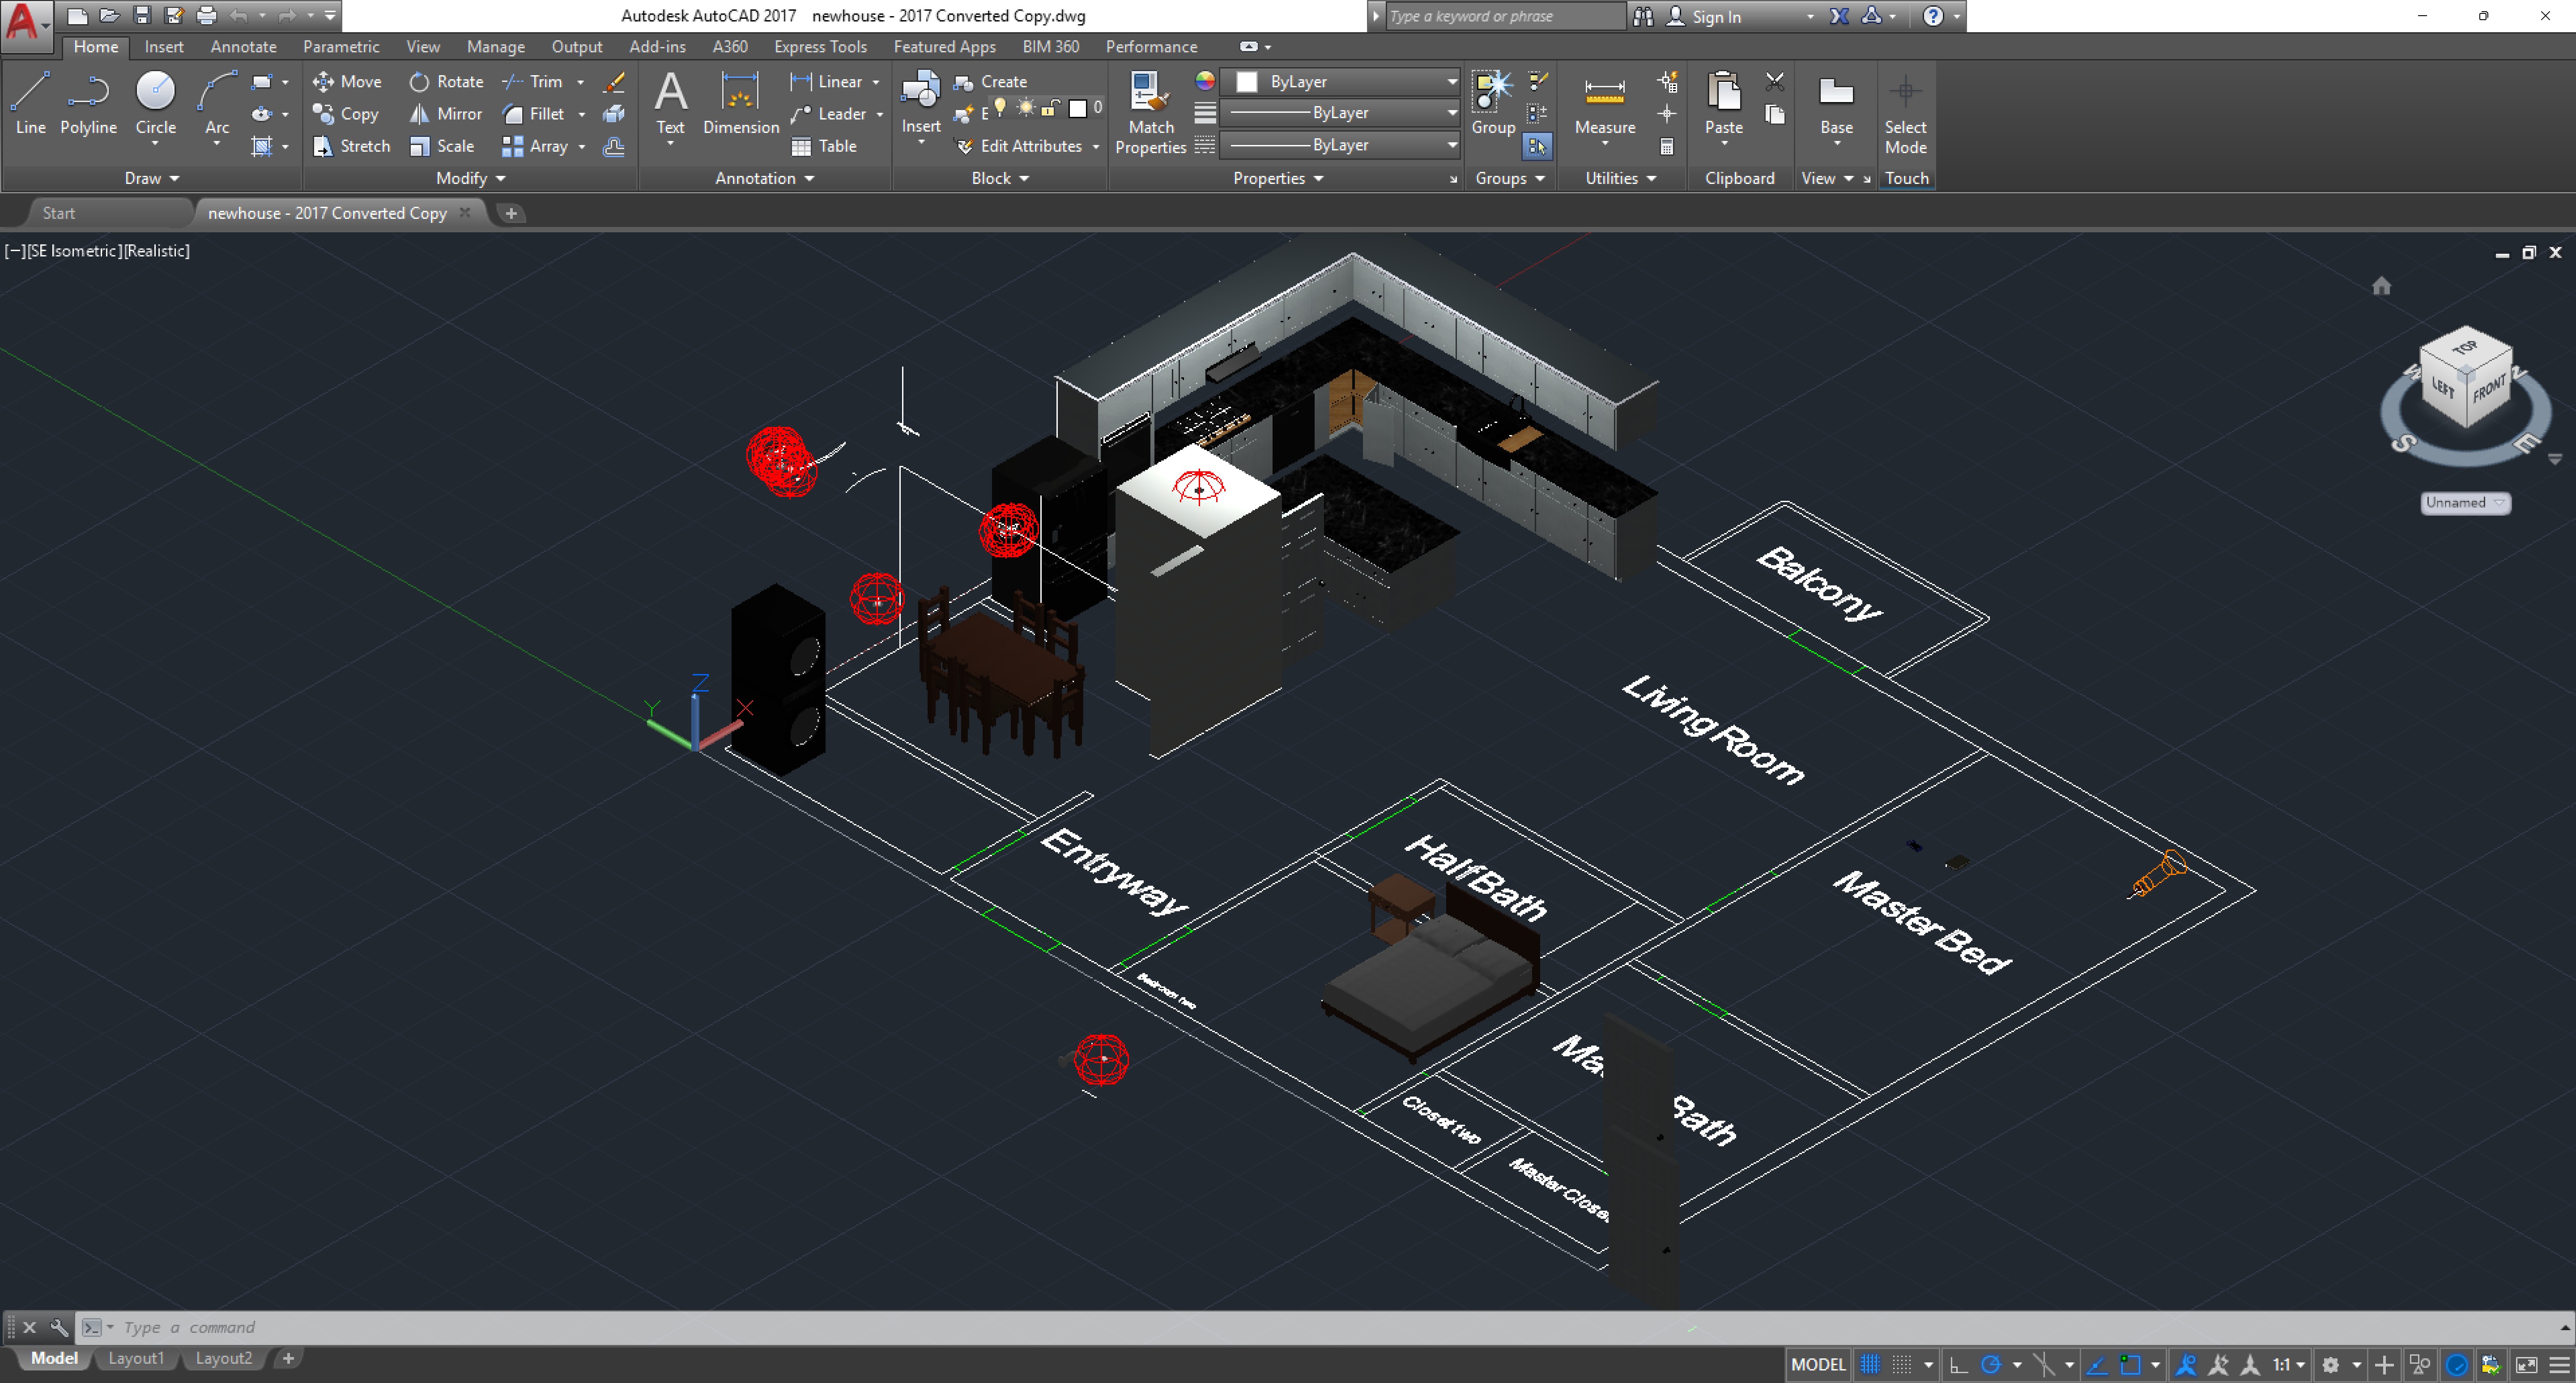This screenshot has height=1383, width=2576.
Task: Toggle 2D object snap in status bar
Action: [x=2130, y=1364]
